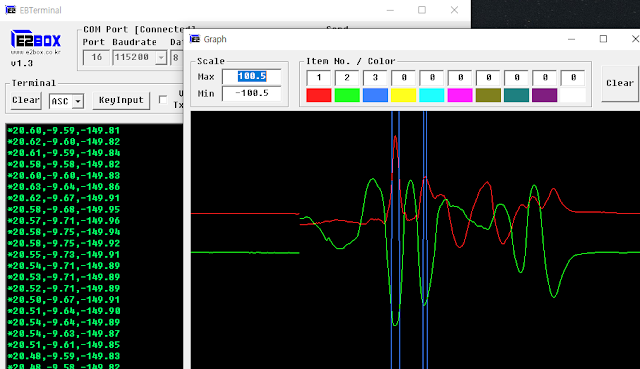This screenshot has width=640, height=369.
Task: Open the ASC display mode dropdown
Action: (x=78, y=101)
